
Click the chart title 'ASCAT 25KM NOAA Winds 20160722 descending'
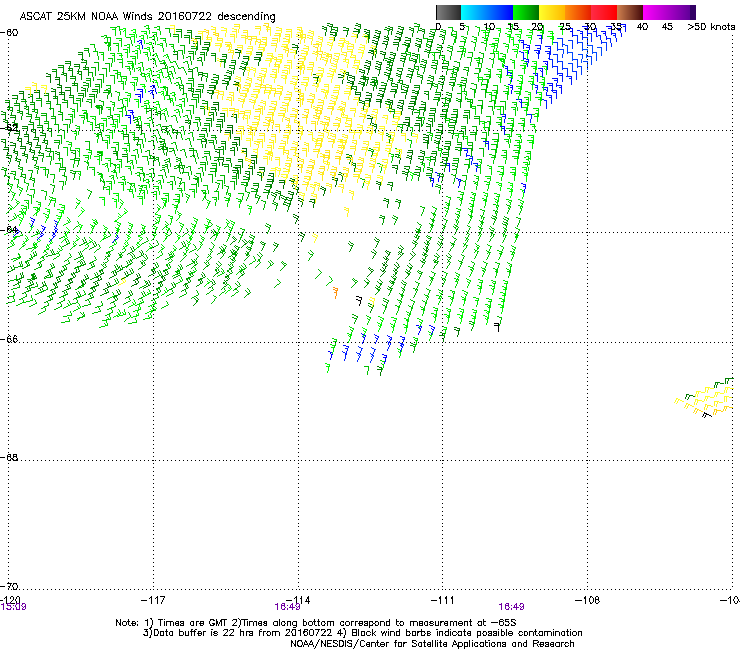[x=148, y=17]
